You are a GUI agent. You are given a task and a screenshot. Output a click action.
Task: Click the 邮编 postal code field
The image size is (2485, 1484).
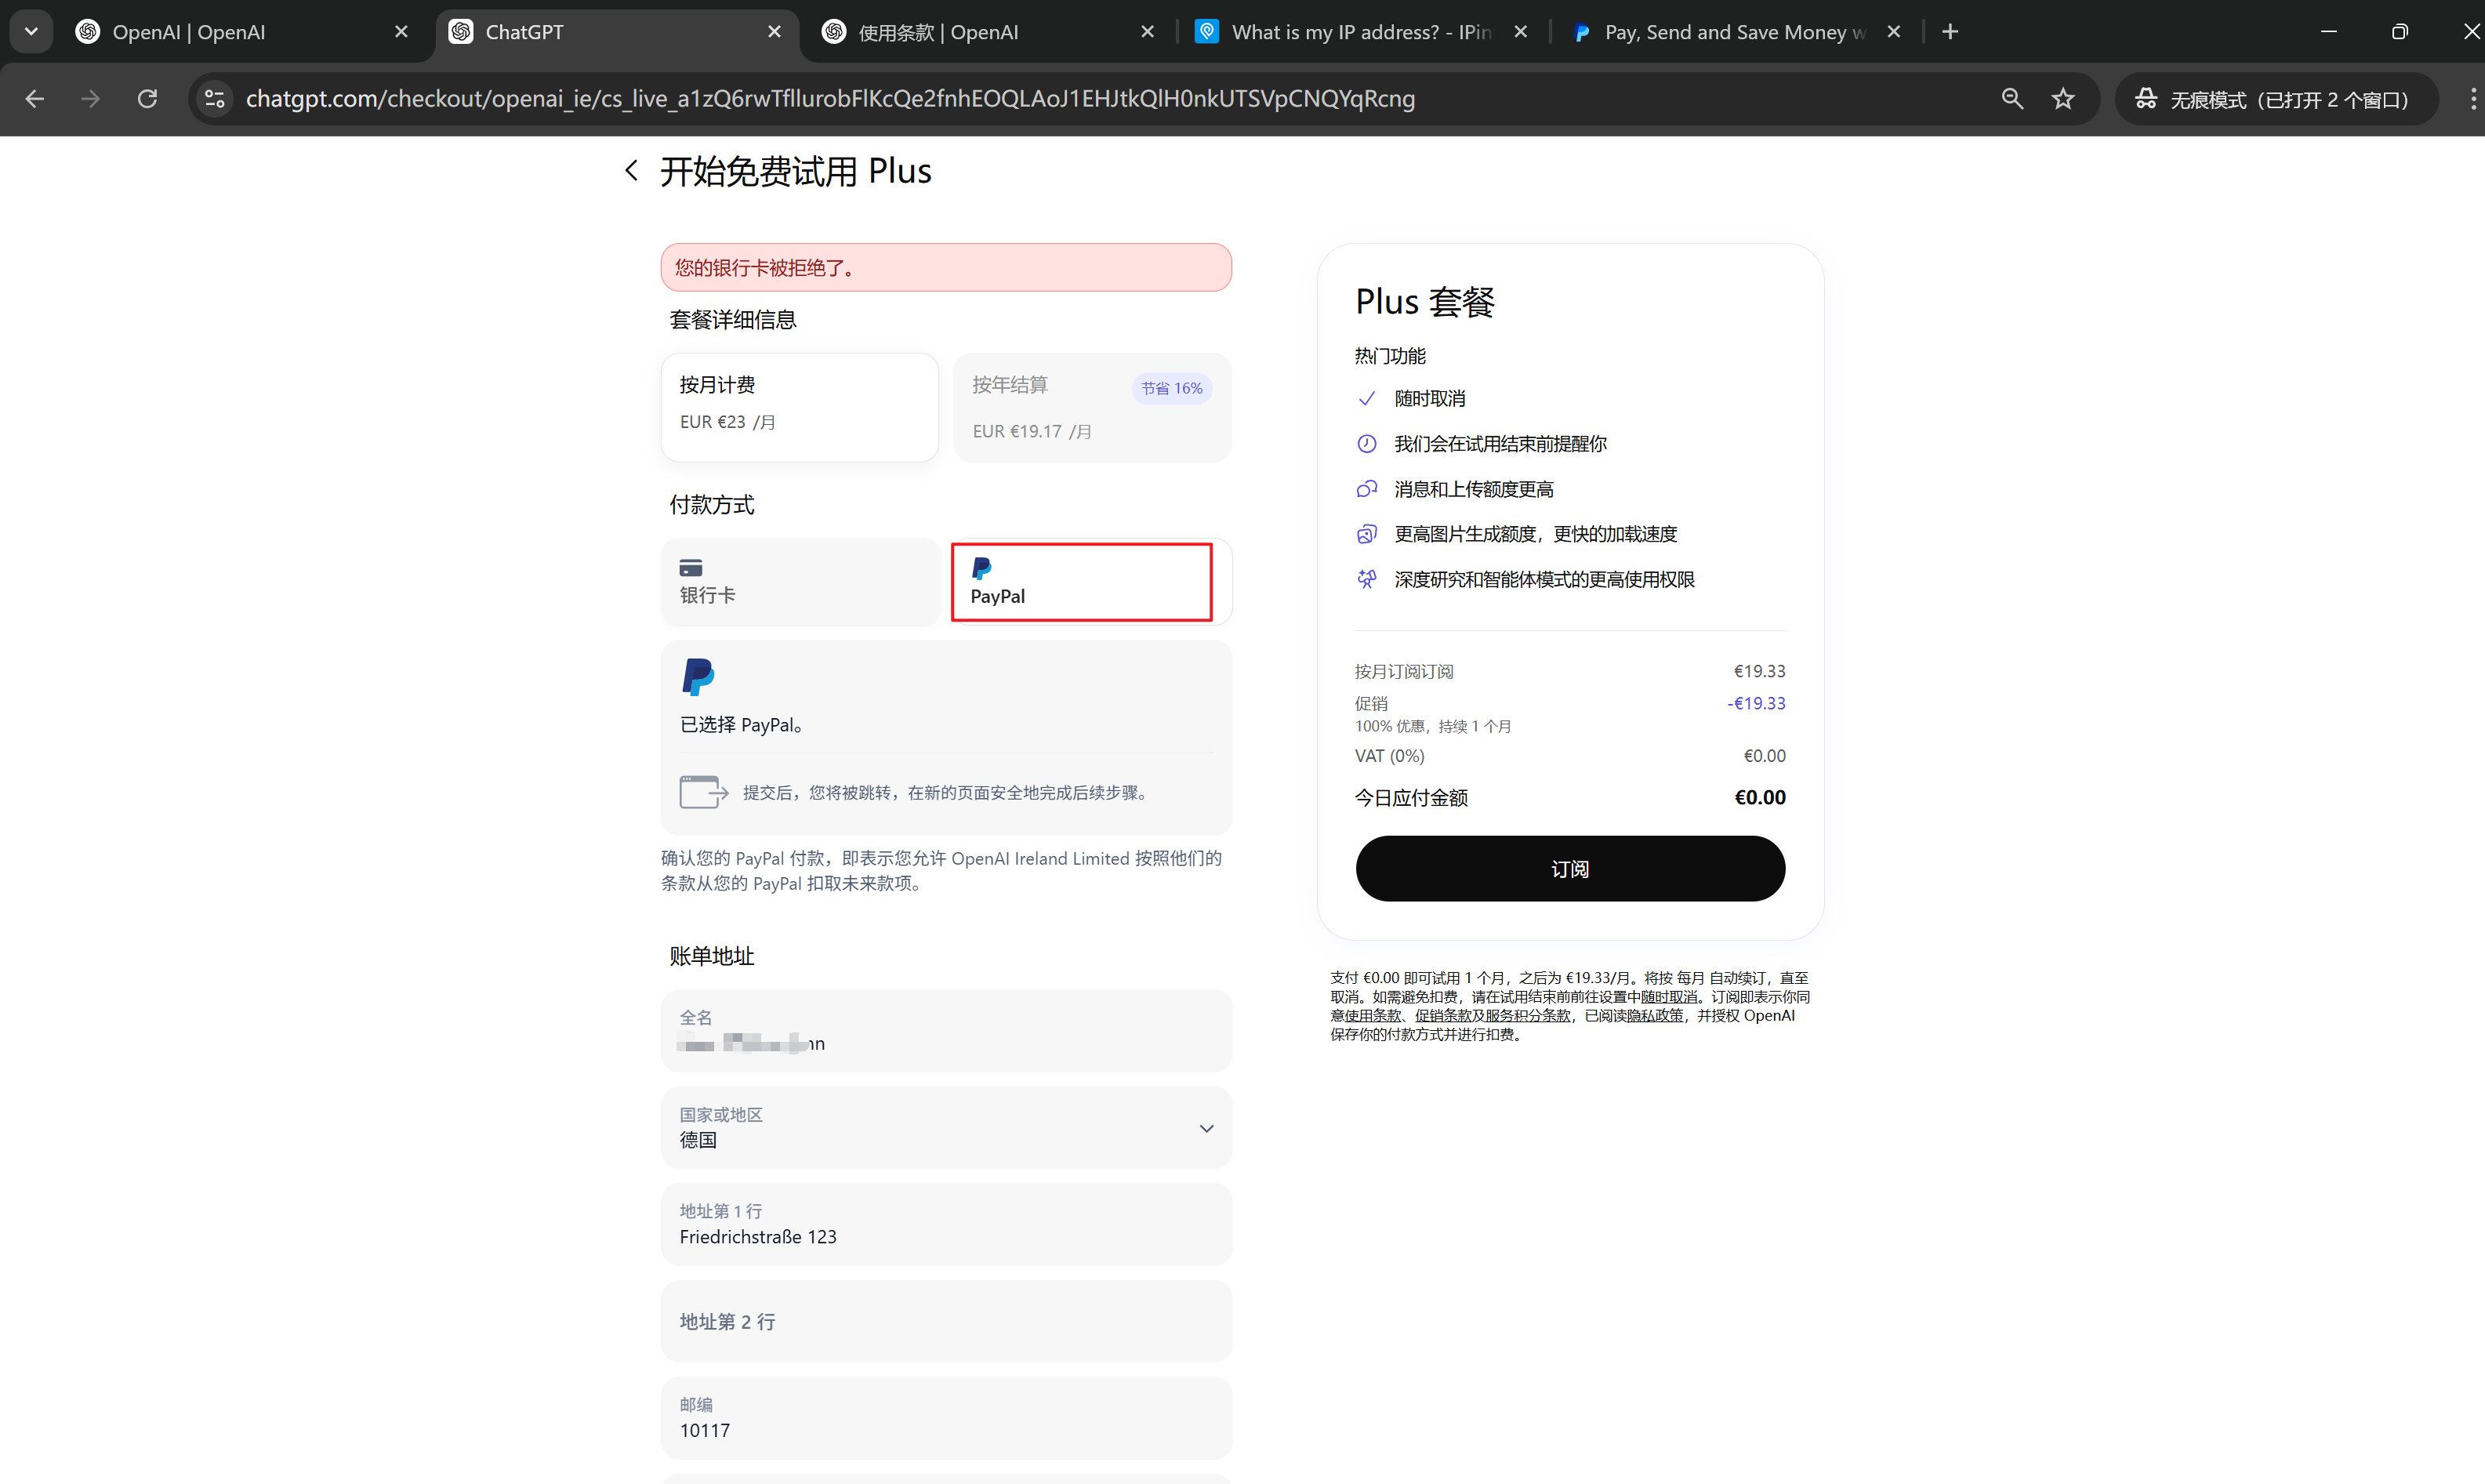click(946, 1418)
